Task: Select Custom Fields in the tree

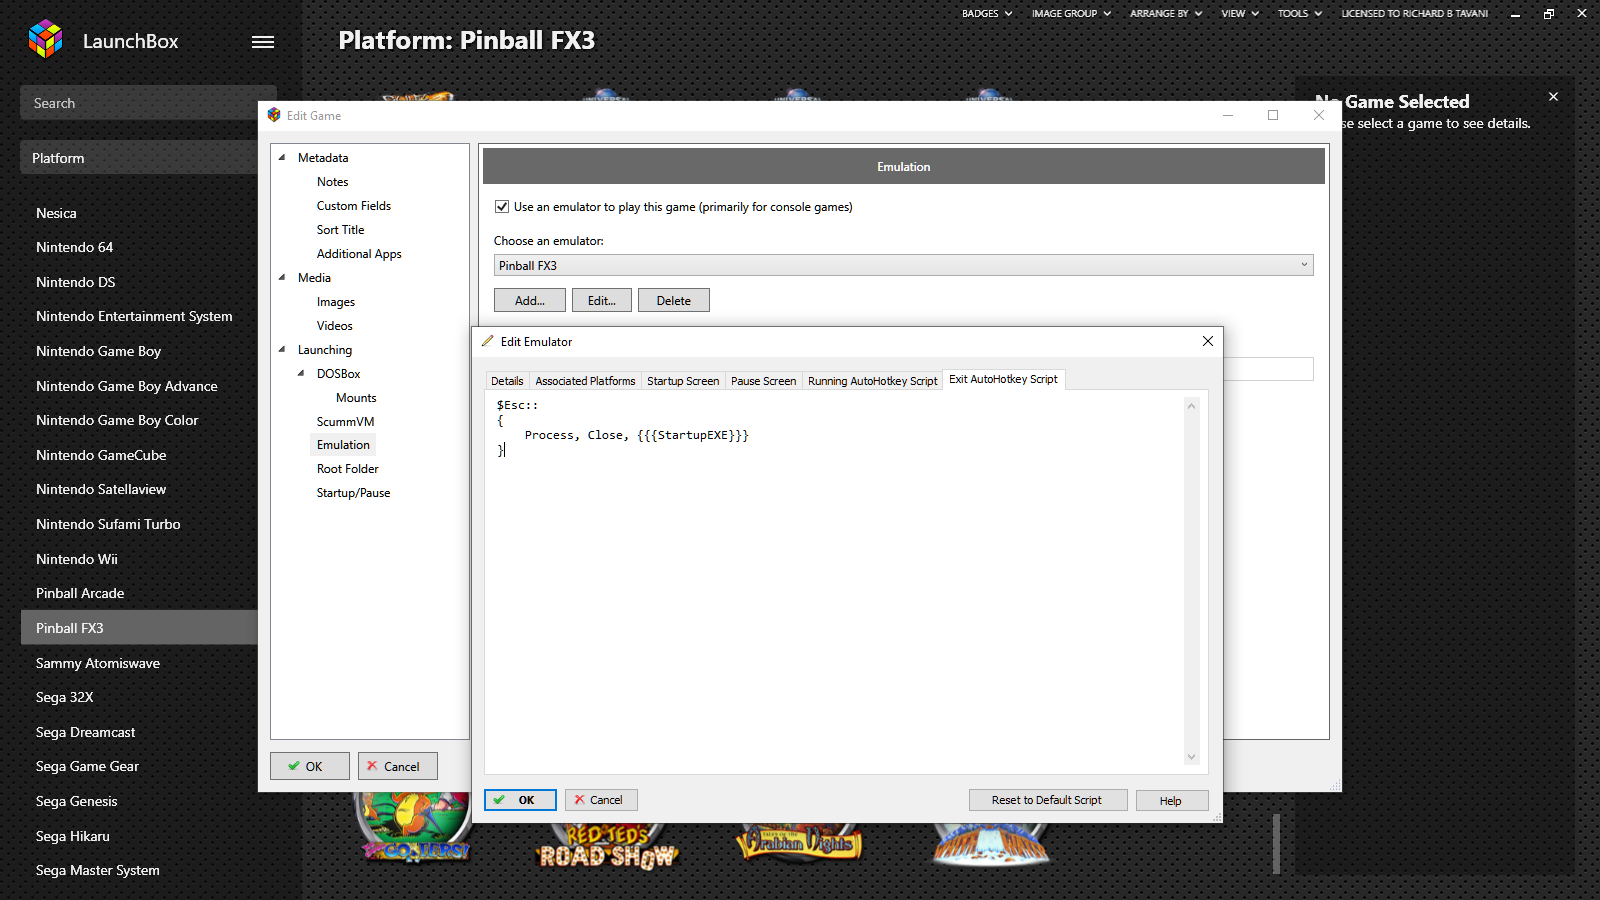Action: point(354,205)
